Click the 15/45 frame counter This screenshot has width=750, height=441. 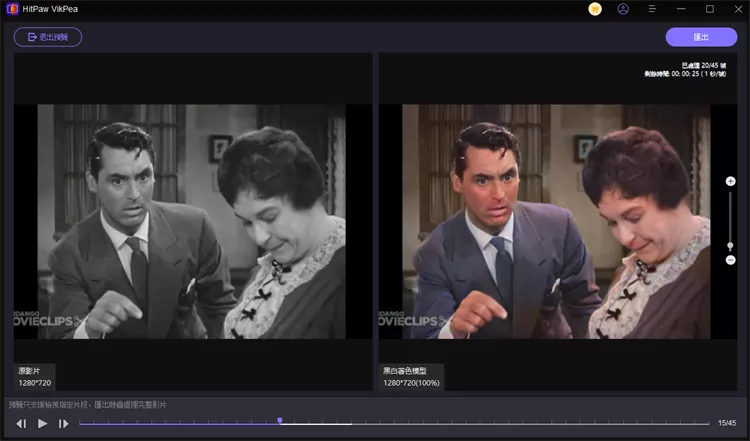pyautogui.click(x=727, y=424)
